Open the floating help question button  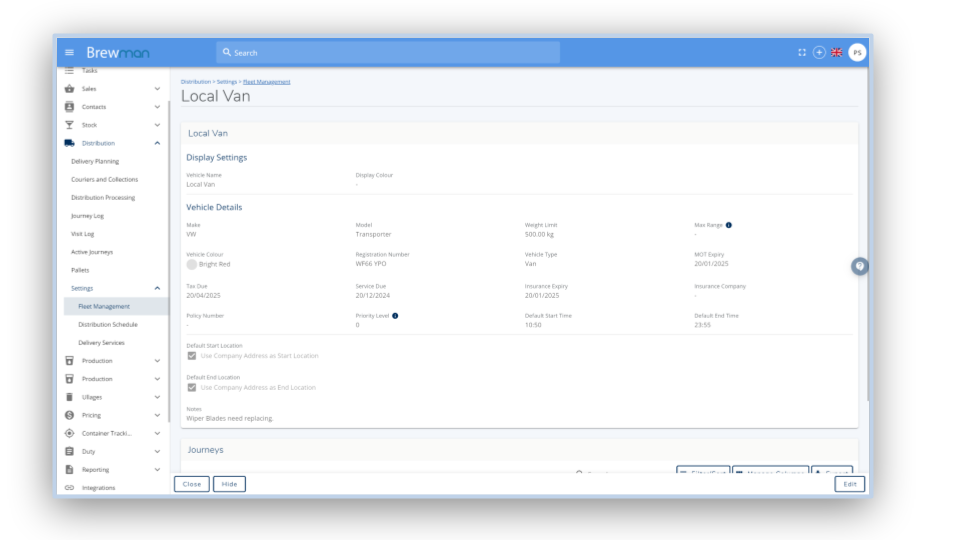(860, 266)
